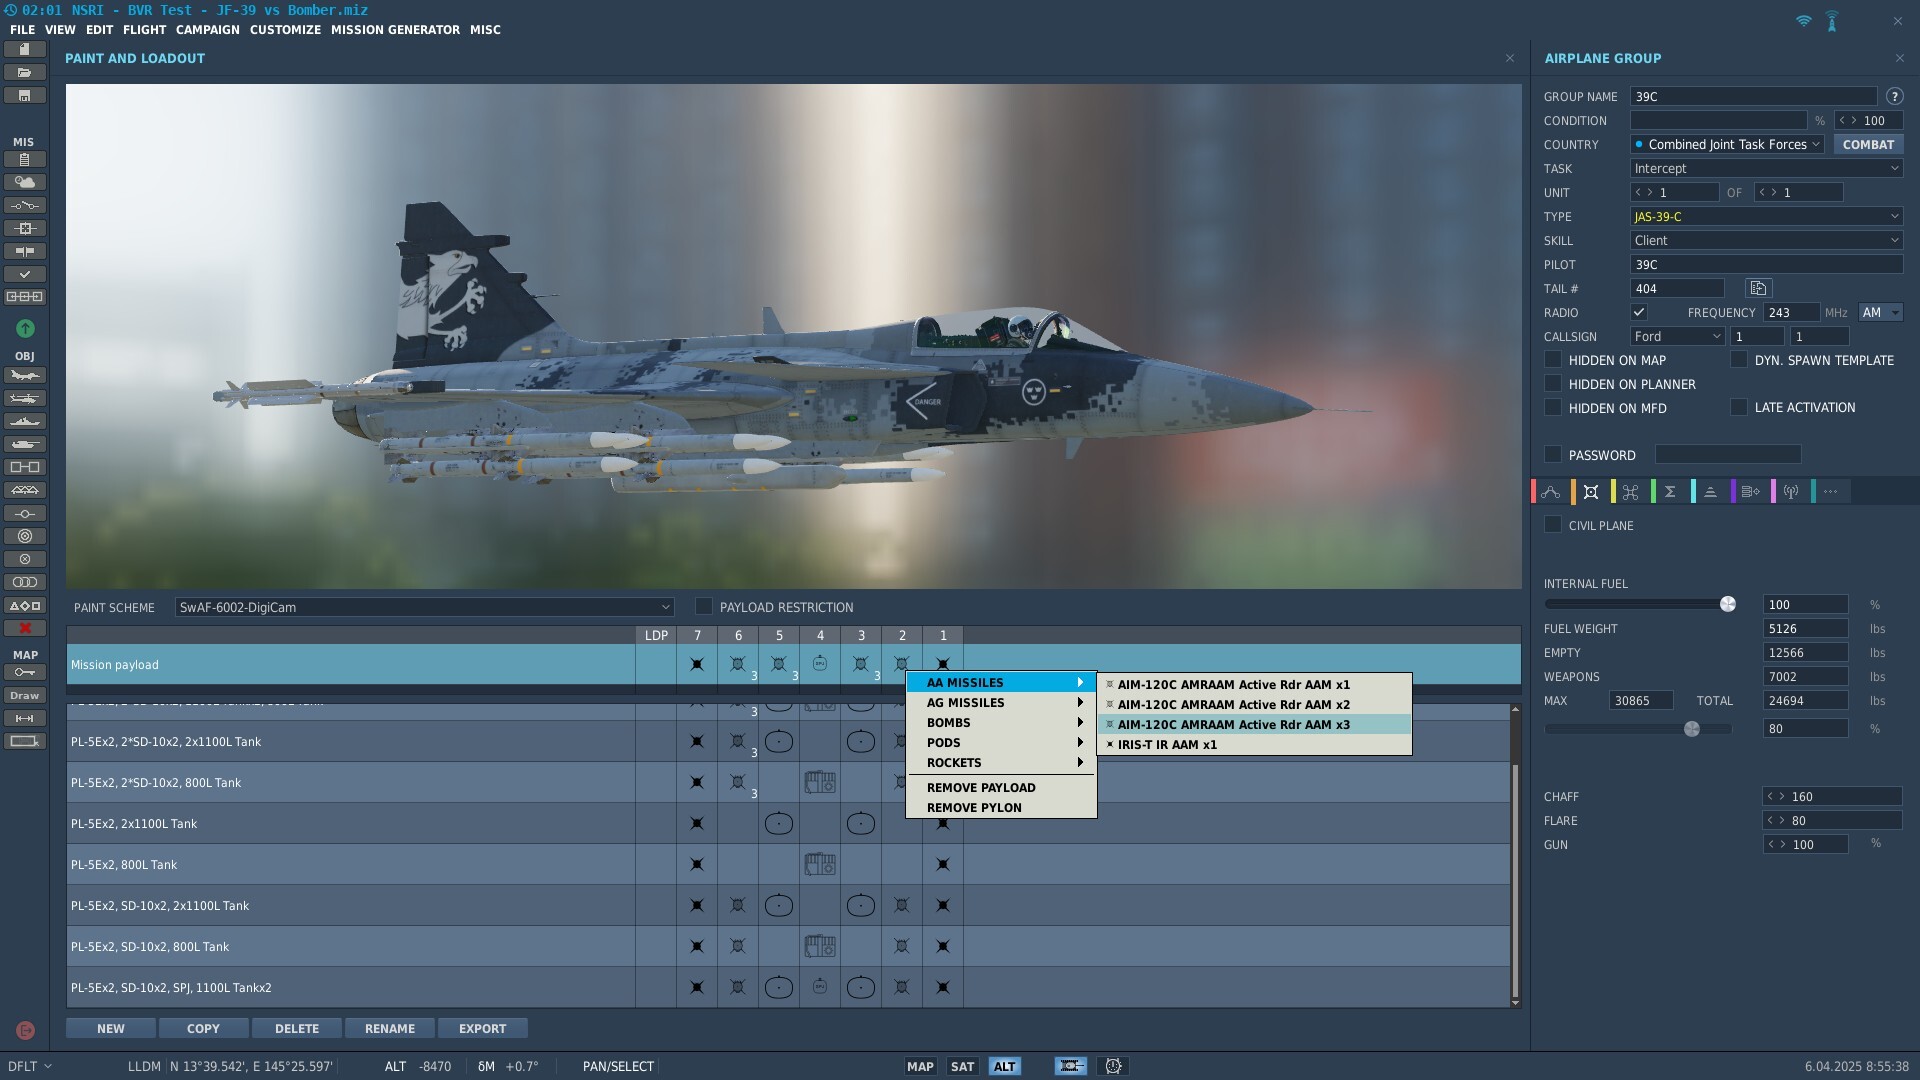Click the logout icon at the sidebar bottom
The height and width of the screenshot is (1080, 1920).
tap(25, 1030)
